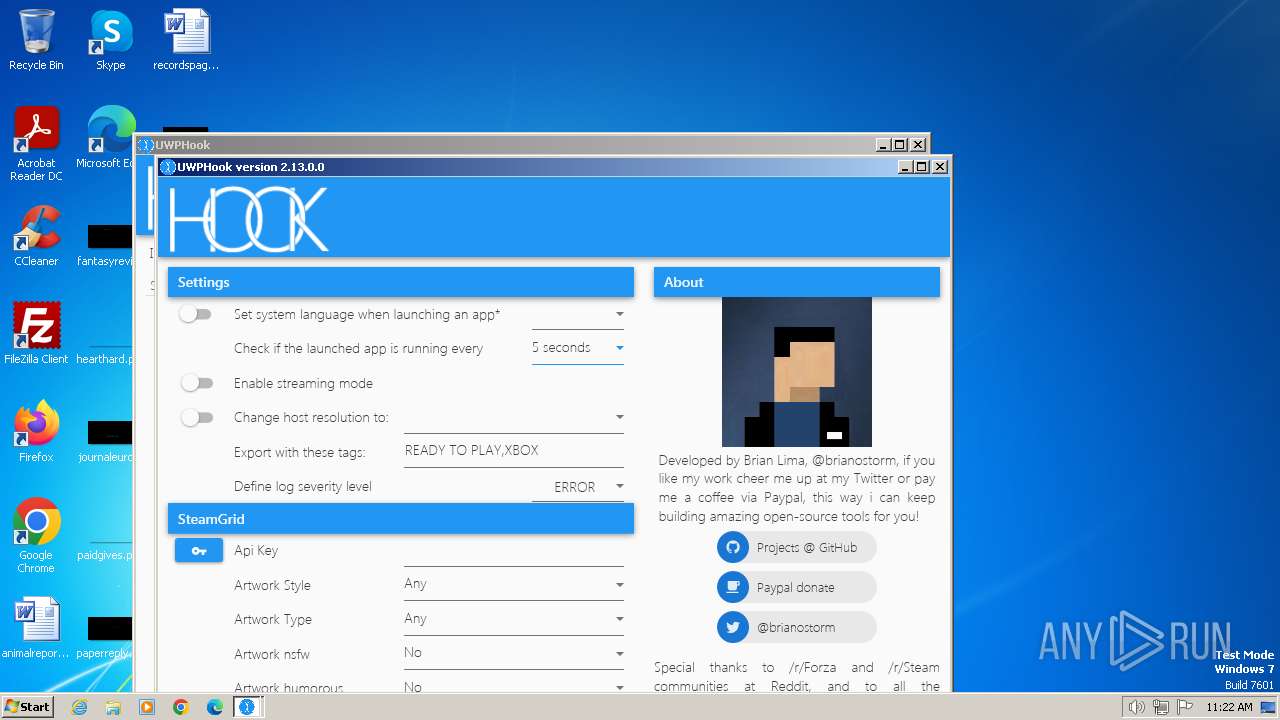Maximize the background UWPHook window
The width and height of the screenshot is (1280, 720).
900,145
